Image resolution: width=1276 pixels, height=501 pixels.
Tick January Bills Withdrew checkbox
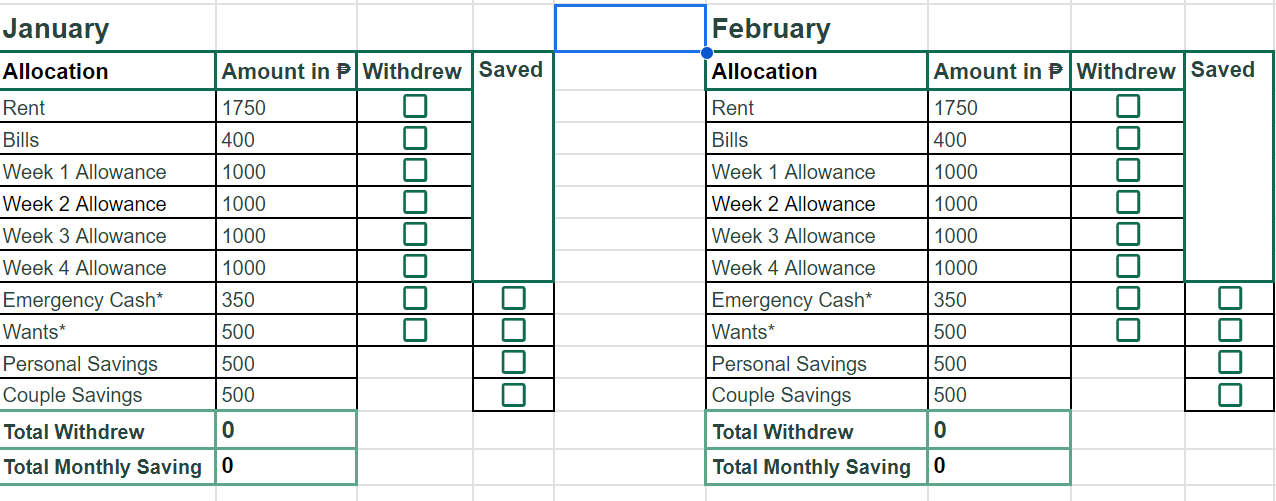[x=415, y=138]
